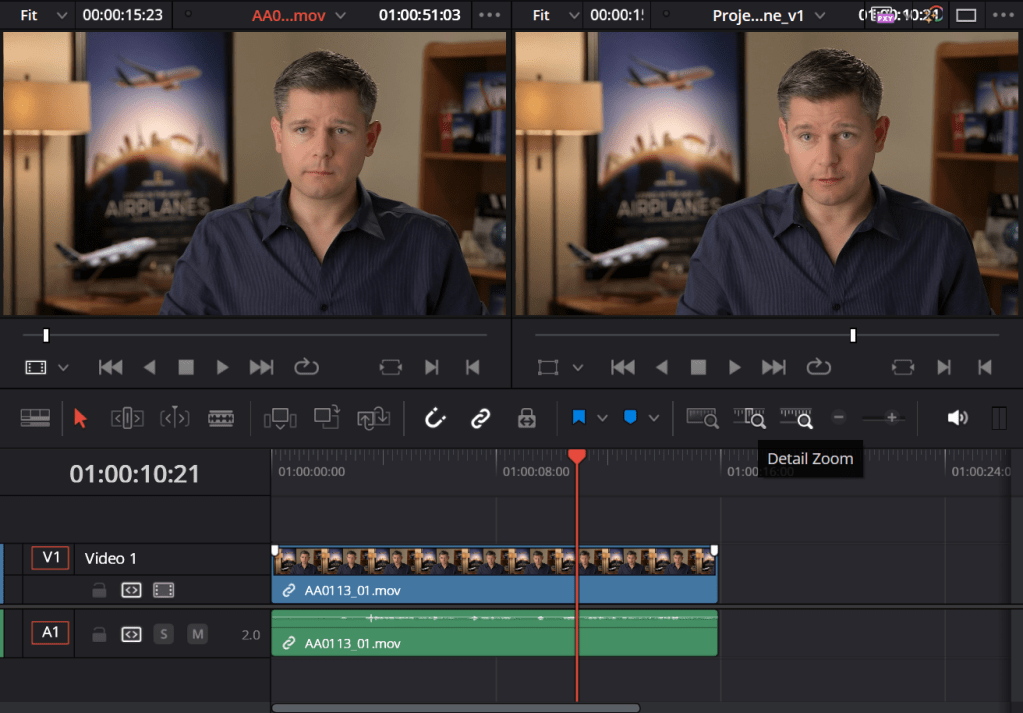Select the Selection Mode arrow tool
This screenshot has width=1023, height=713.
click(81, 418)
